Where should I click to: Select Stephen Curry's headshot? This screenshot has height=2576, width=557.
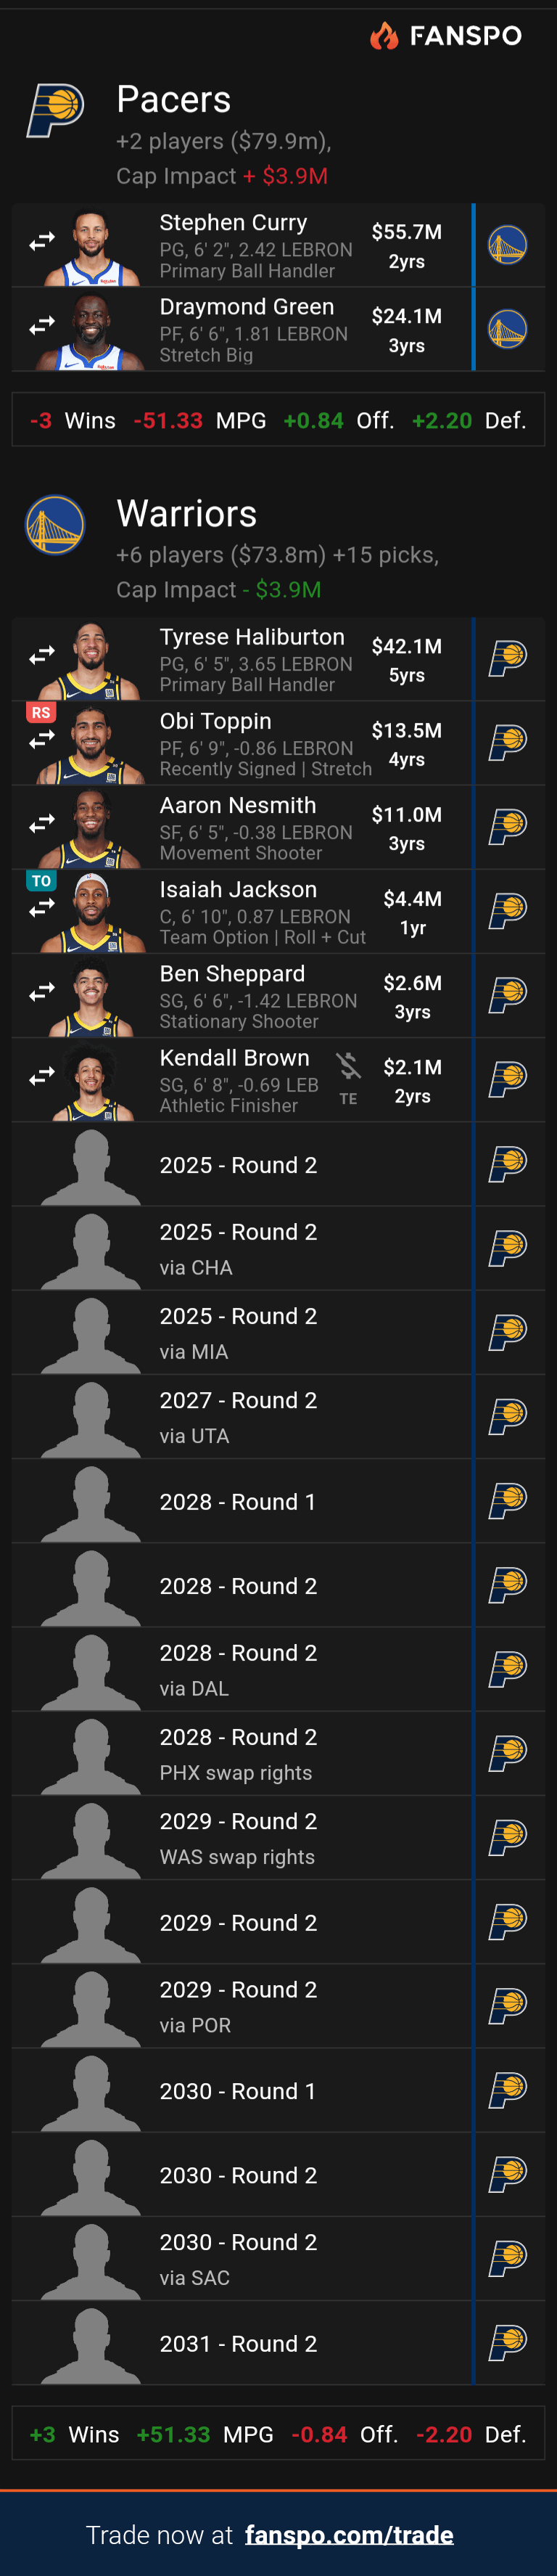[x=92, y=247]
